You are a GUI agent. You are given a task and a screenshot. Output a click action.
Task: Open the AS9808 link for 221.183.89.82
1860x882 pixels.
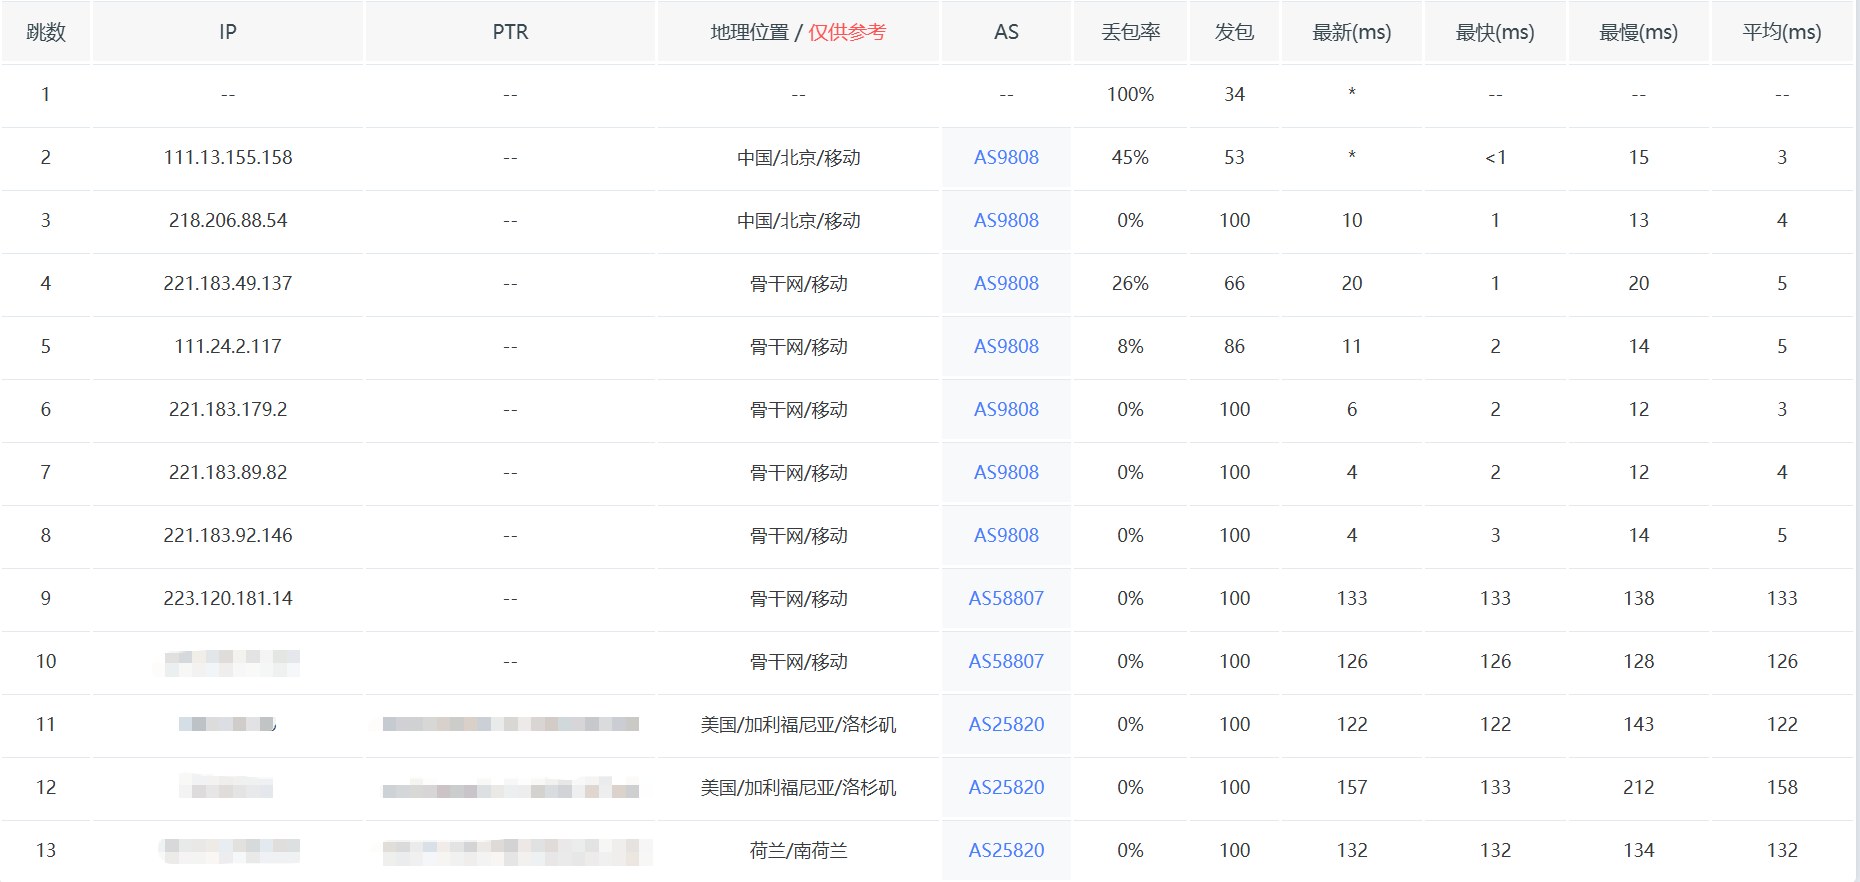1006,472
